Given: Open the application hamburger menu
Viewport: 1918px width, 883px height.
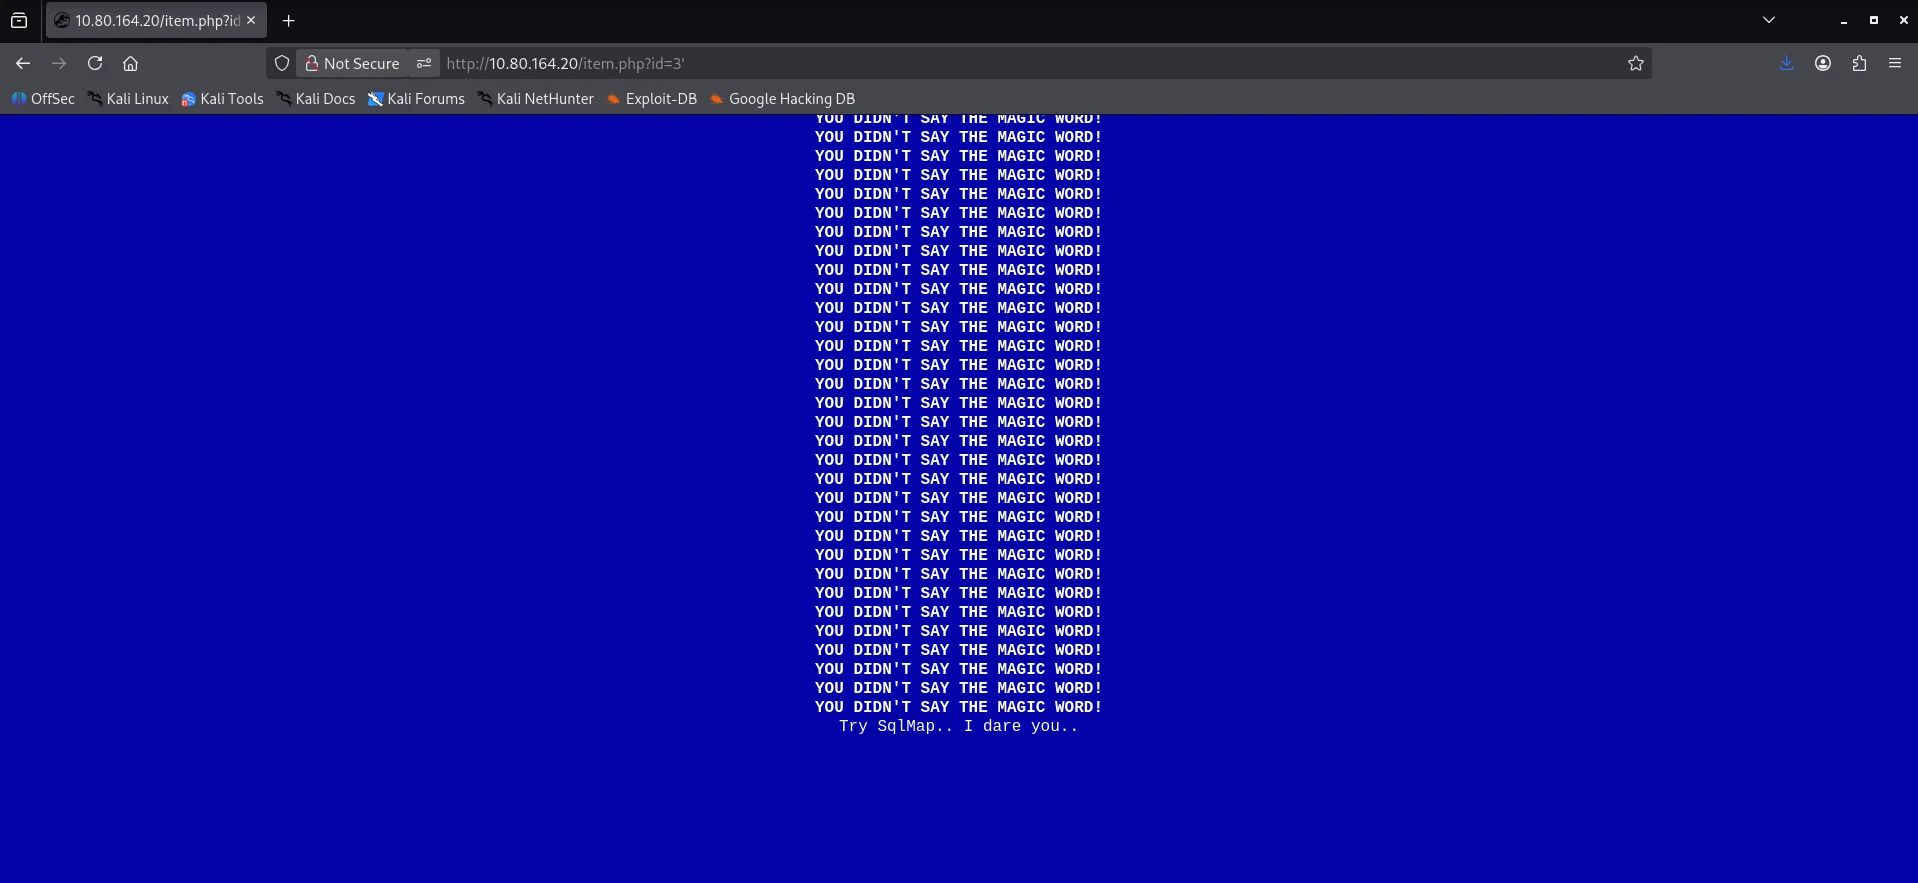Looking at the screenshot, I should pyautogui.click(x=1894, y=63).
